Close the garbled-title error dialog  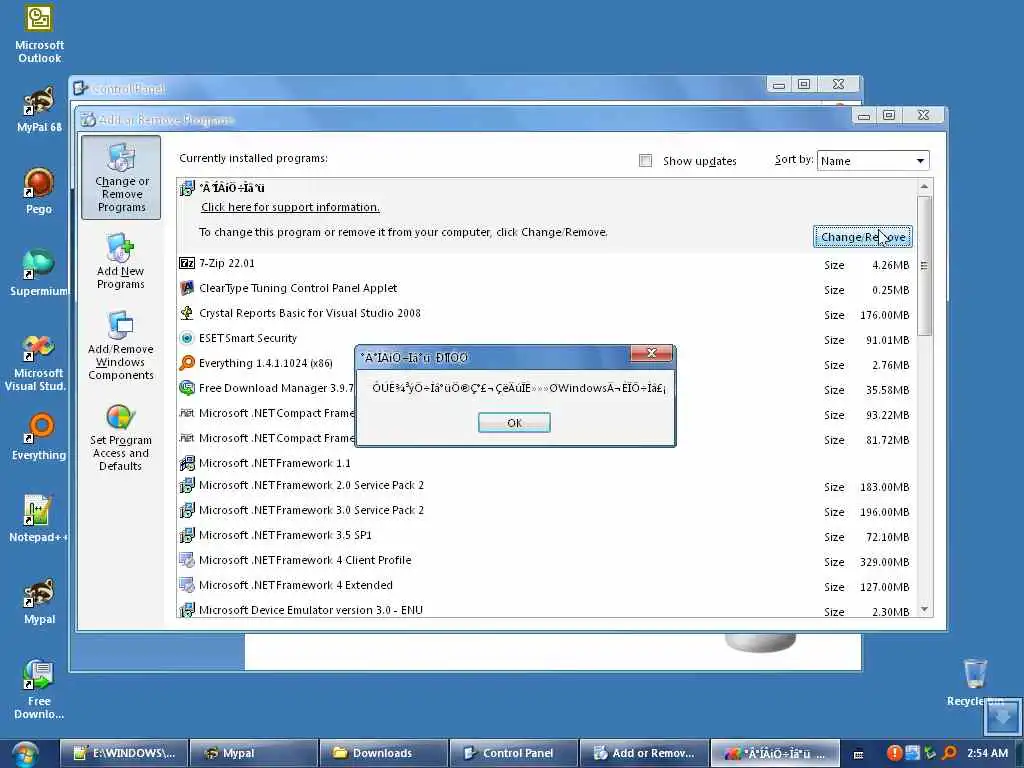coord(651,353)
